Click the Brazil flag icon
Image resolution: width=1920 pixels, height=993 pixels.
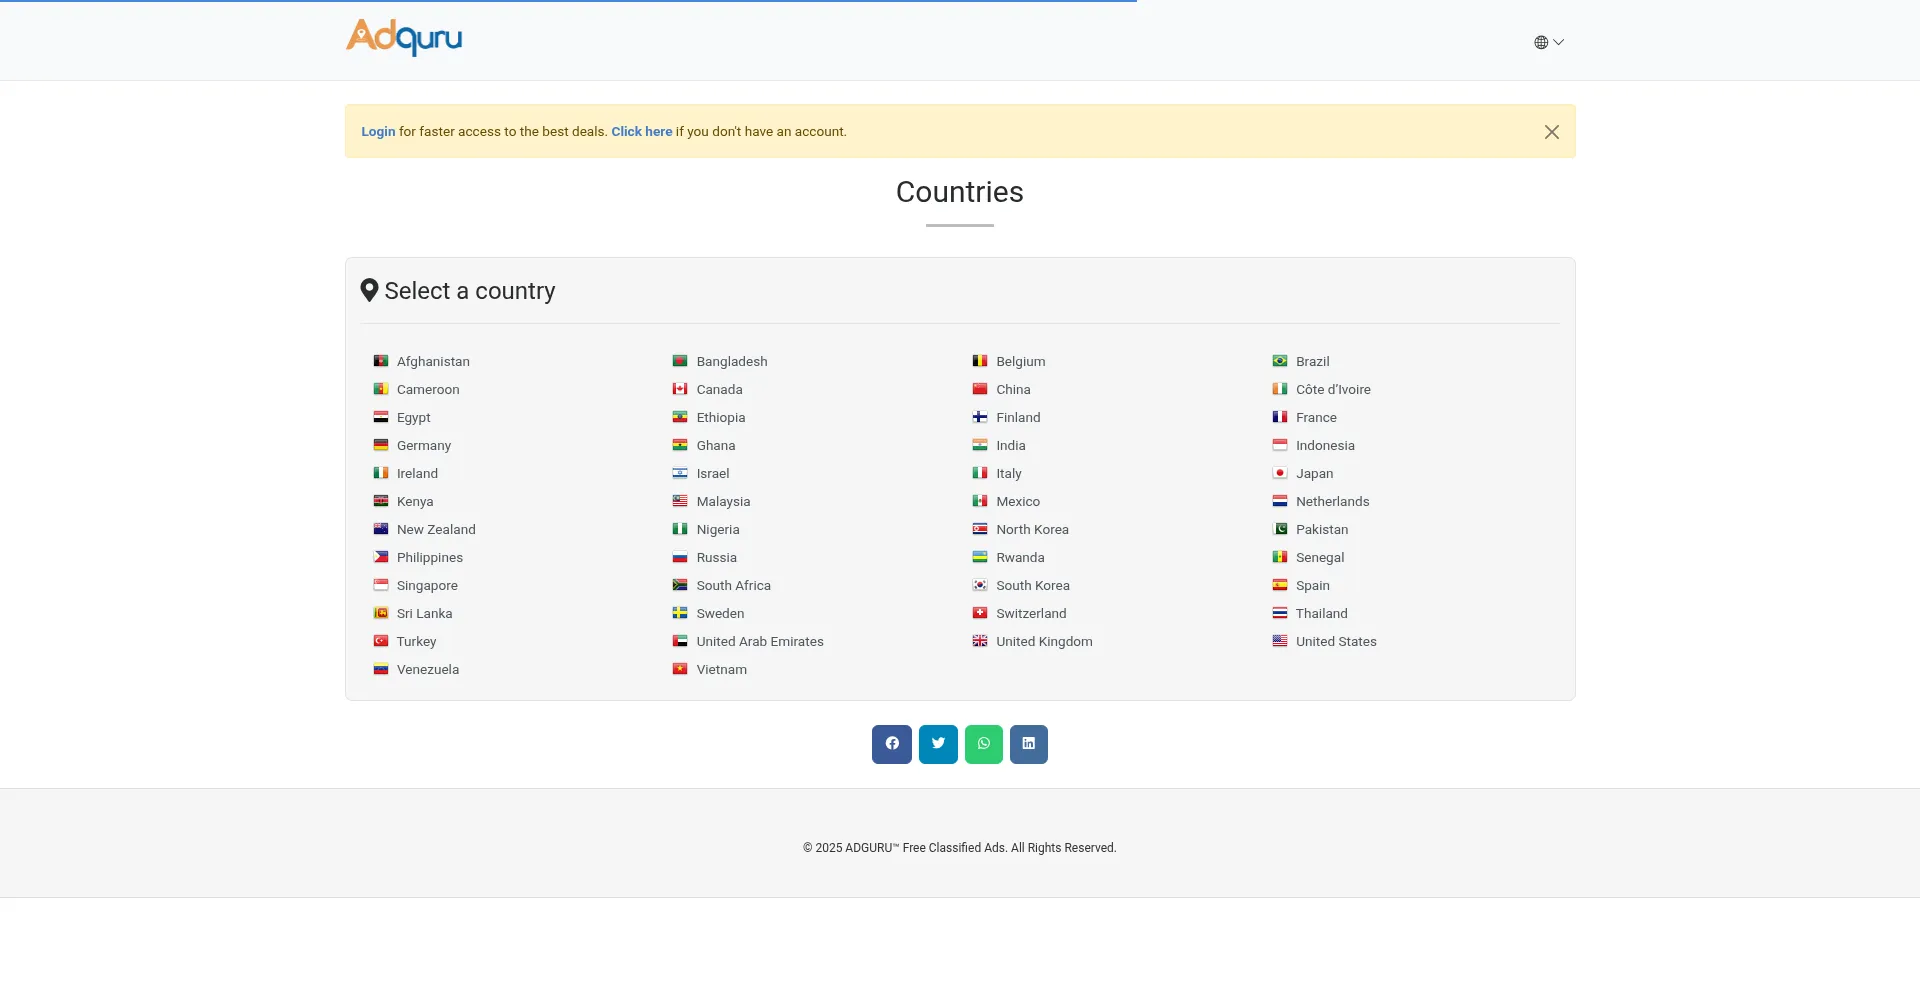(1279, 361)
